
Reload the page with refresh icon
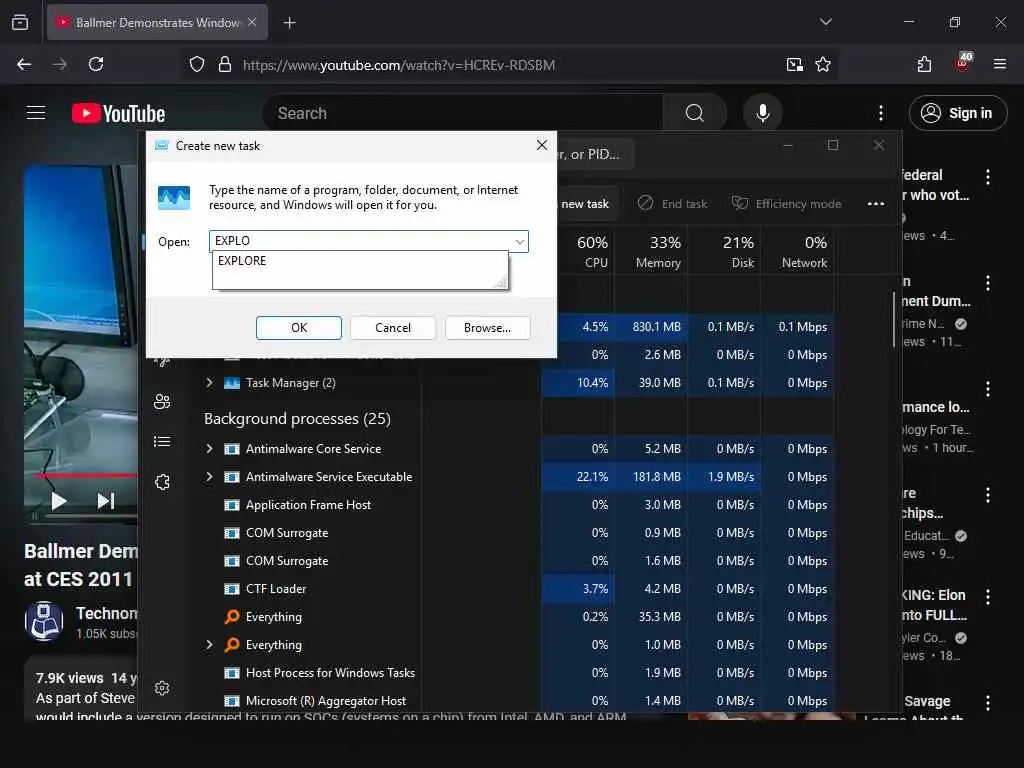96,64
